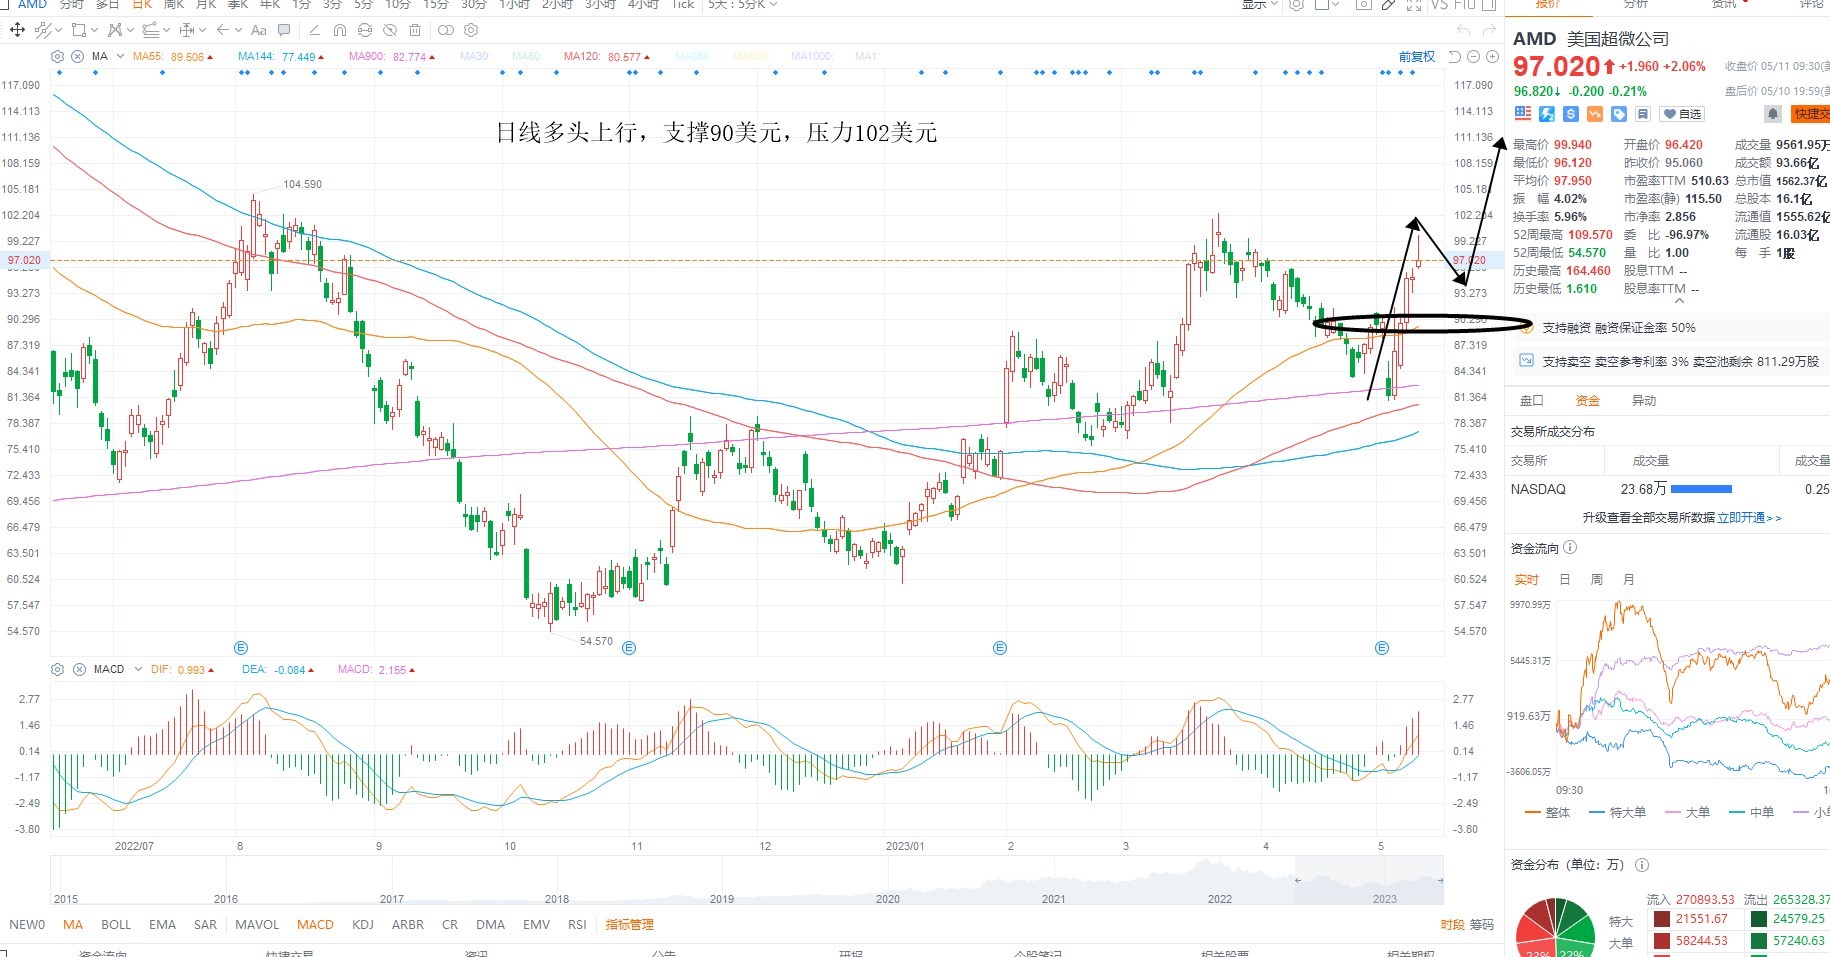
Task: Zoom out chart with minus icon
Action: pos(1472,56)
